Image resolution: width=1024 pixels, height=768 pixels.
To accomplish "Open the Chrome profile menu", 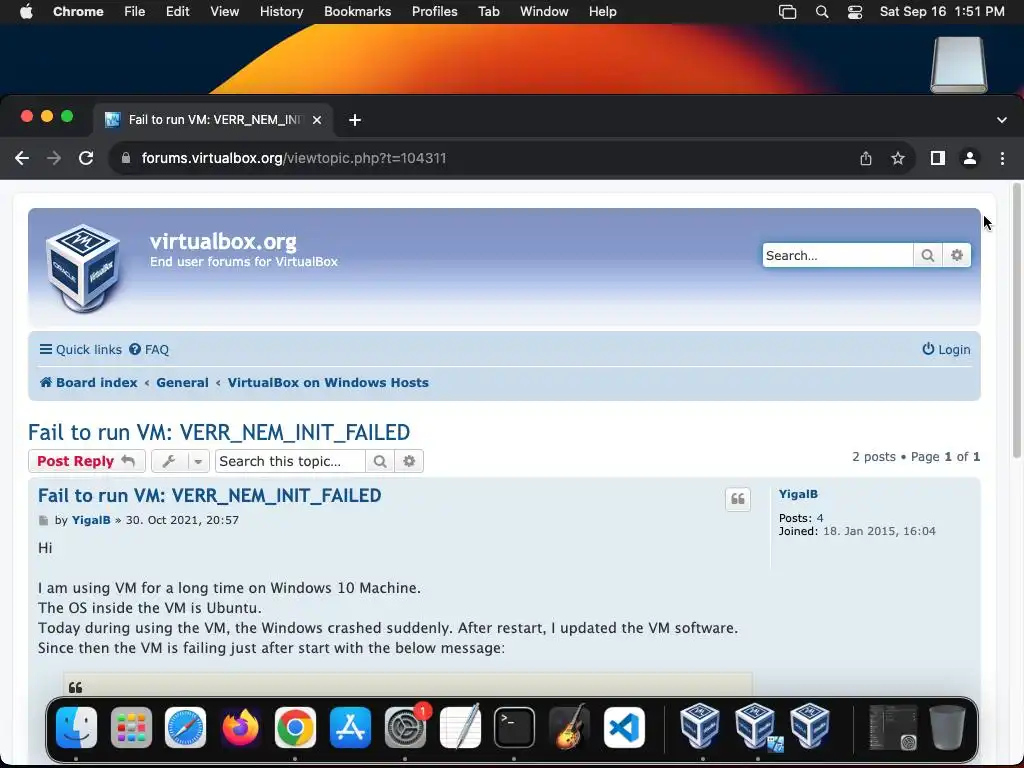I will click(970, 158).
